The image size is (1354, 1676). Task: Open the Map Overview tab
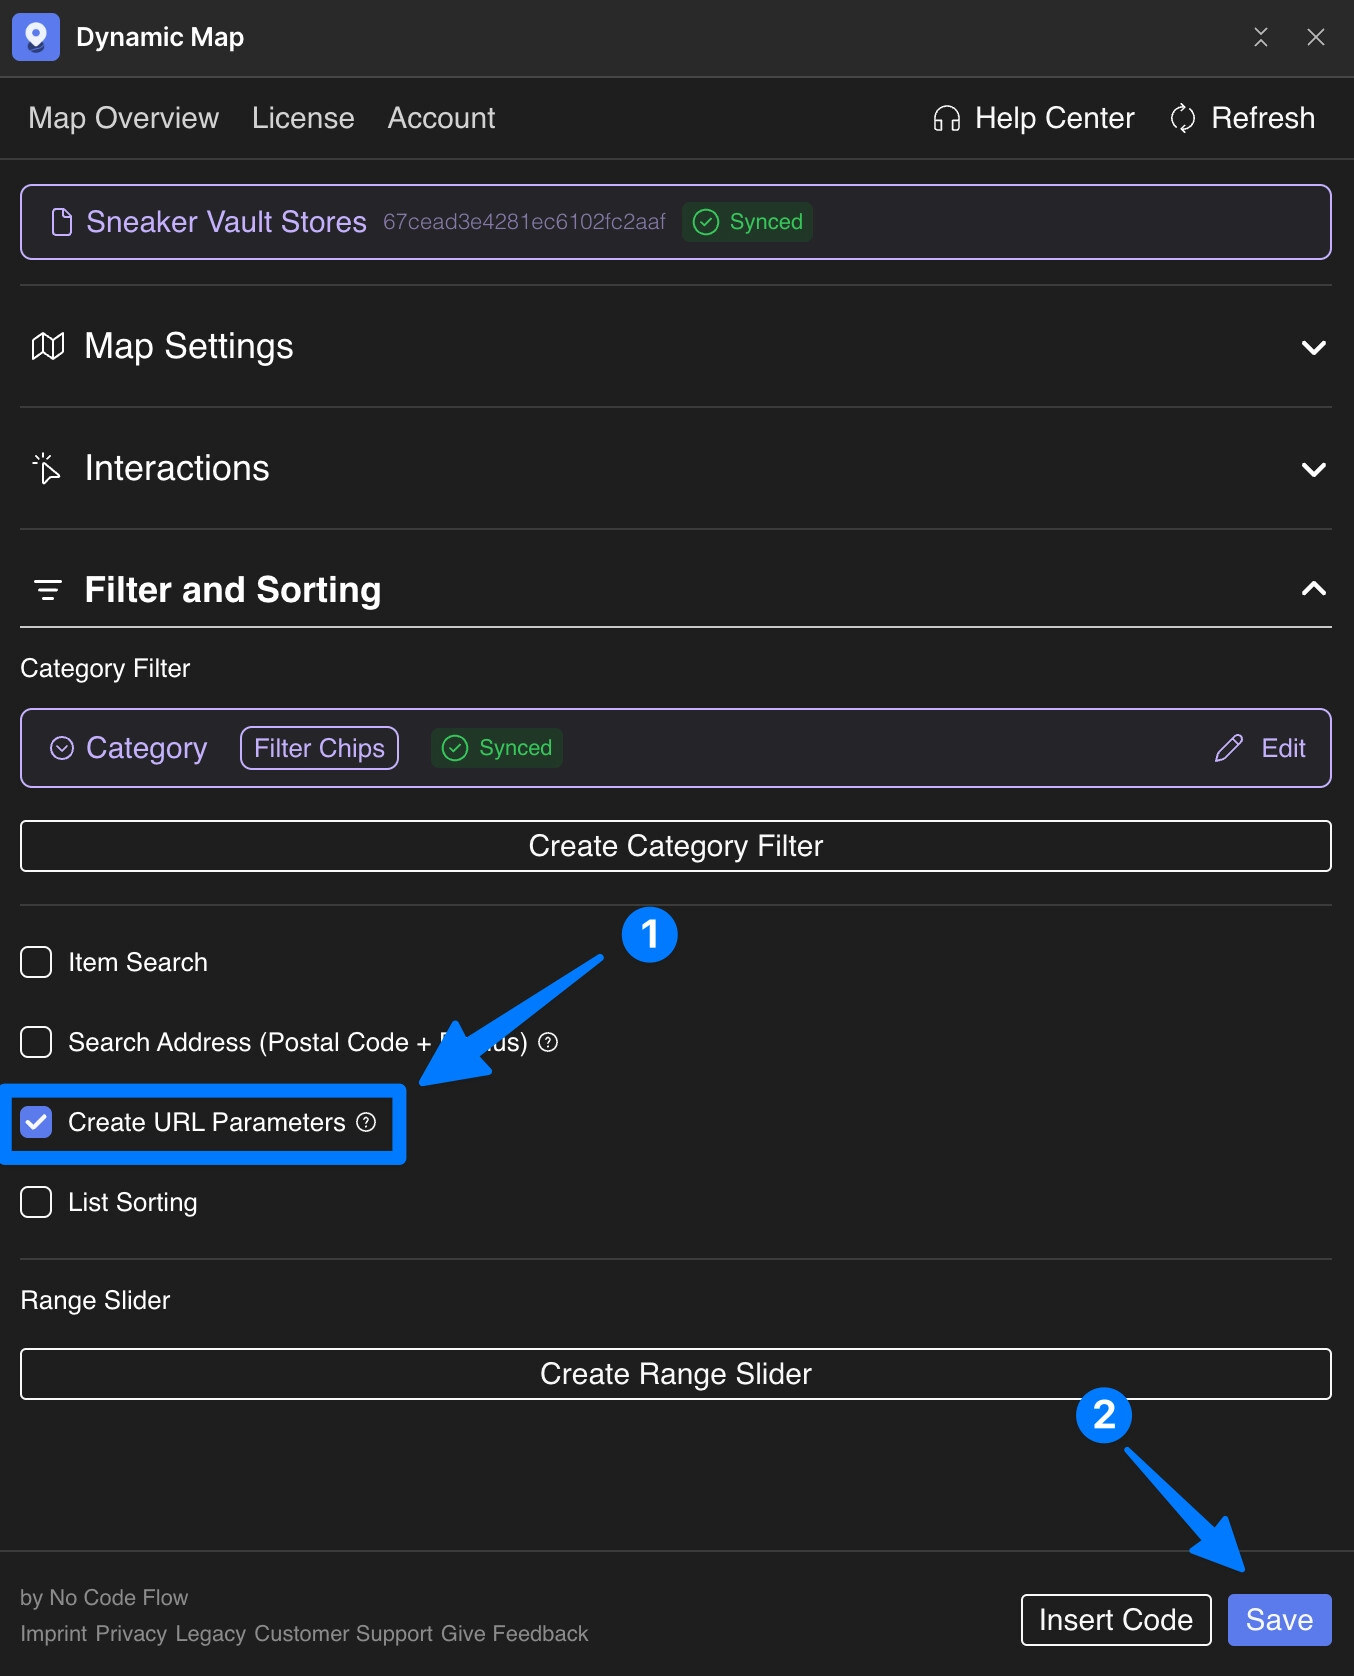pyautogui.click(x=124, y=118)
